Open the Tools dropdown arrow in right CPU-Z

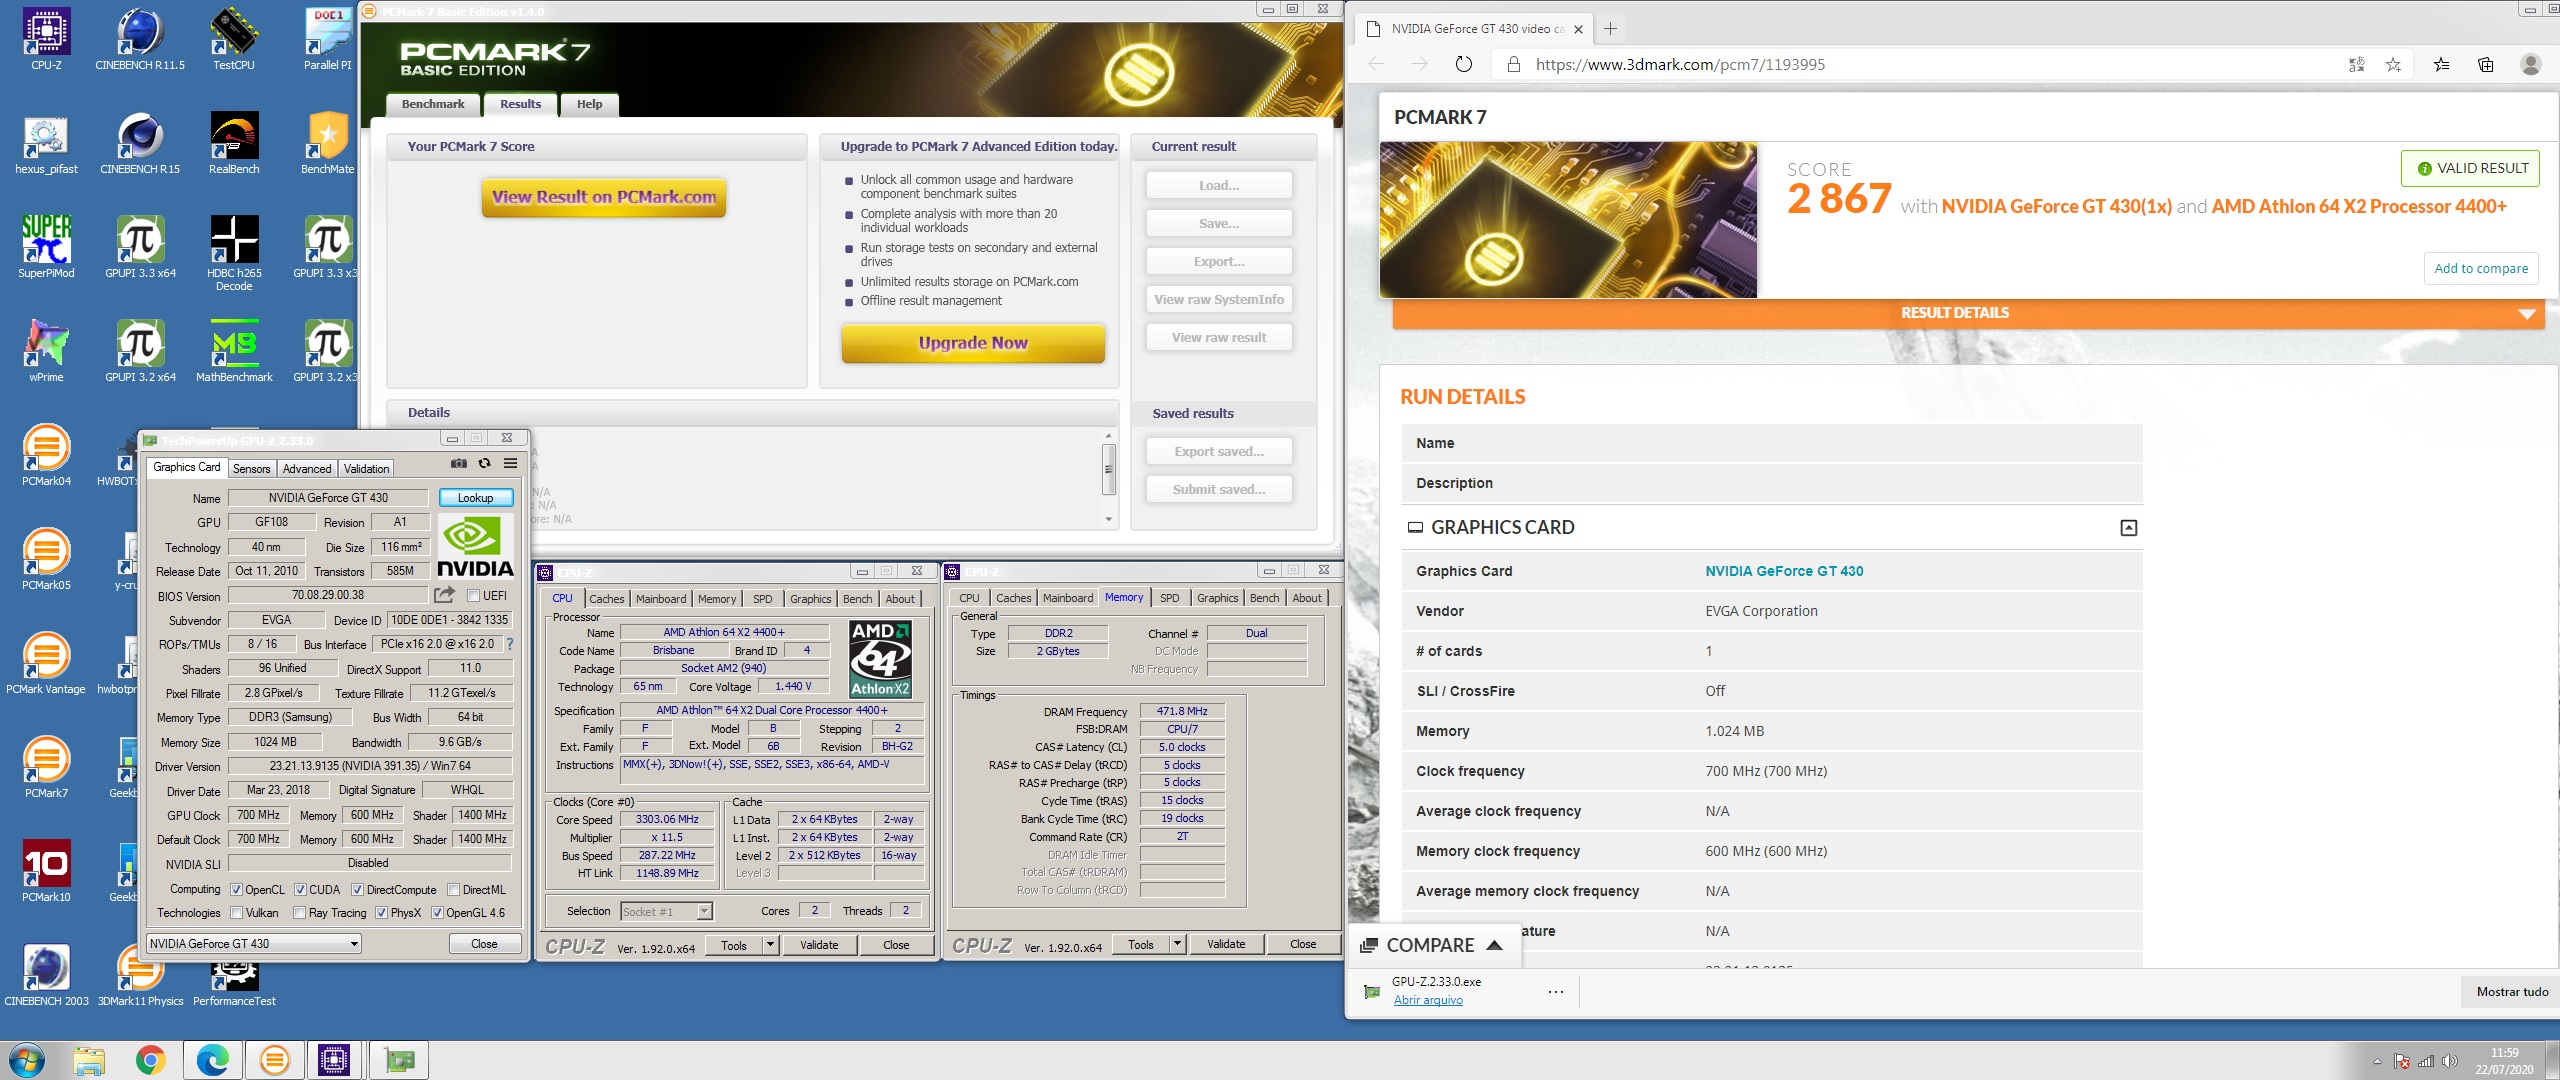tap(1177, 945)
